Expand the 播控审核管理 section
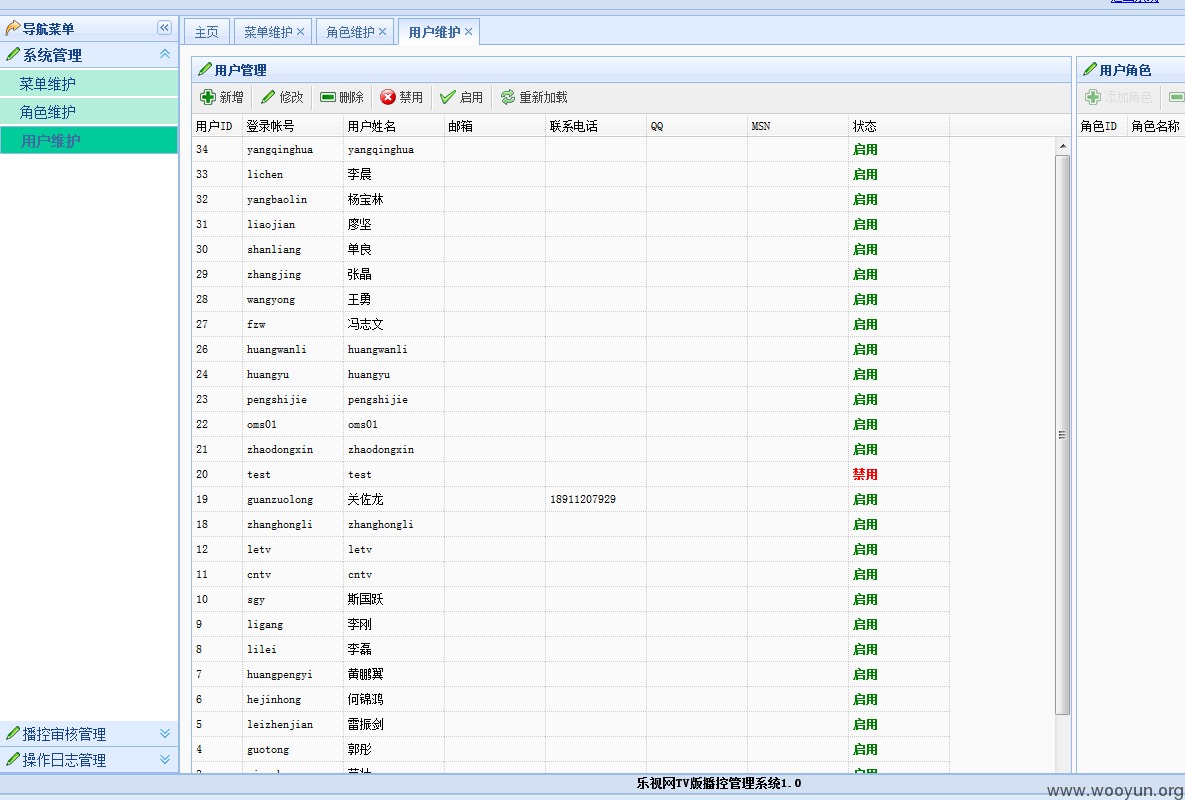The width and height of the screenshot is (1185, 800). click(x=165, y=734)
